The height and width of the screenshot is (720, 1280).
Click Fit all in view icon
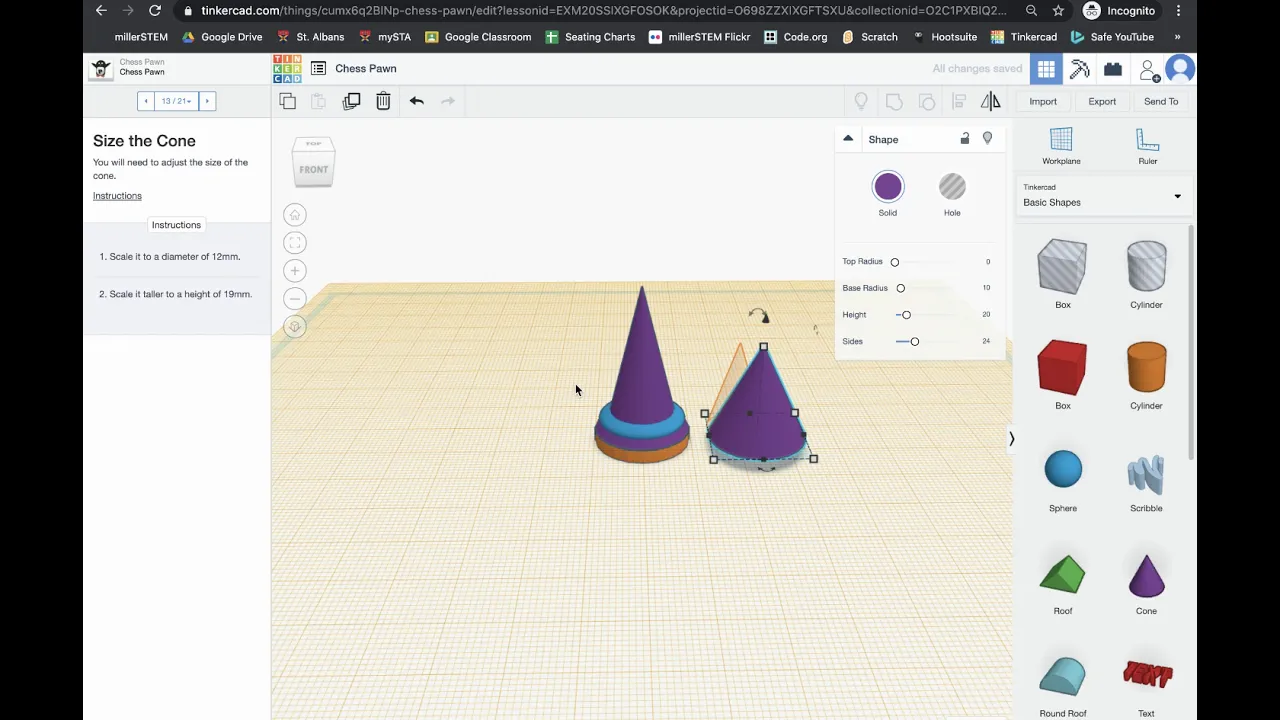[x=295, y=243]
